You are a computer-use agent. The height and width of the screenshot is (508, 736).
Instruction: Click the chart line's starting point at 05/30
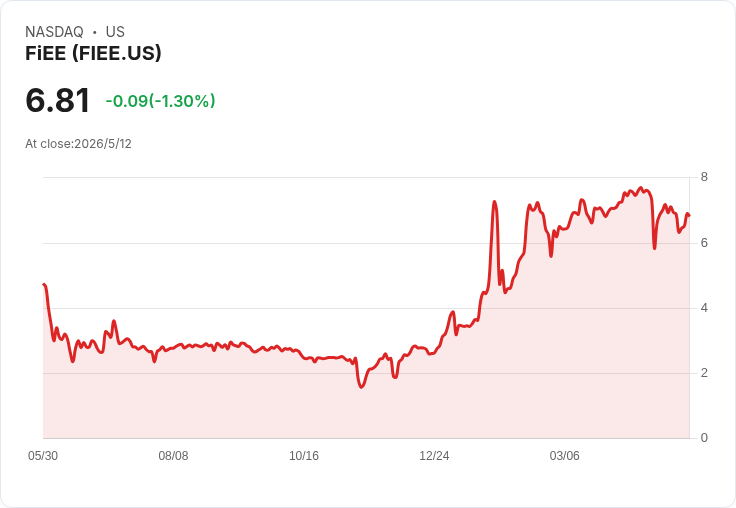coord(44,284)
